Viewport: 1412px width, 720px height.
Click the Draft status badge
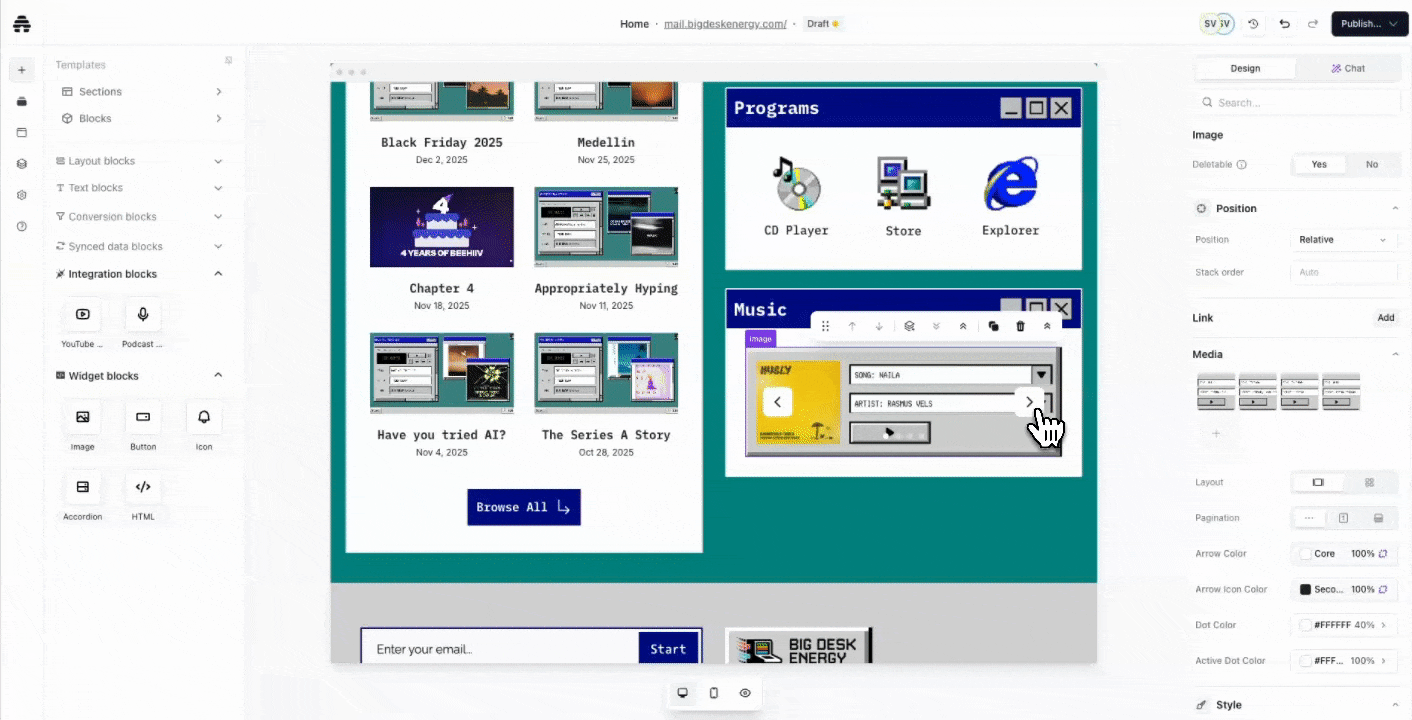[x=823, y=24]
